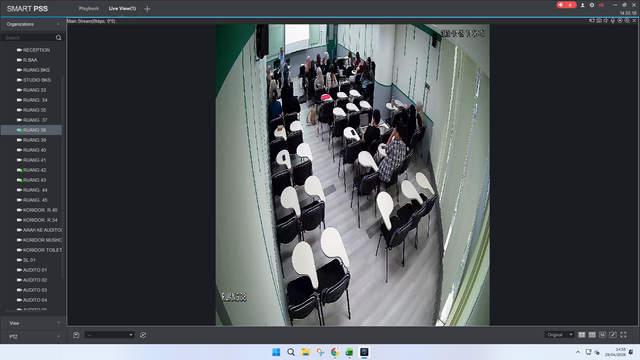The width and height of the screenshot is (640, 360).
Task: Select SL.01 camera
Action: pos(26,260)
